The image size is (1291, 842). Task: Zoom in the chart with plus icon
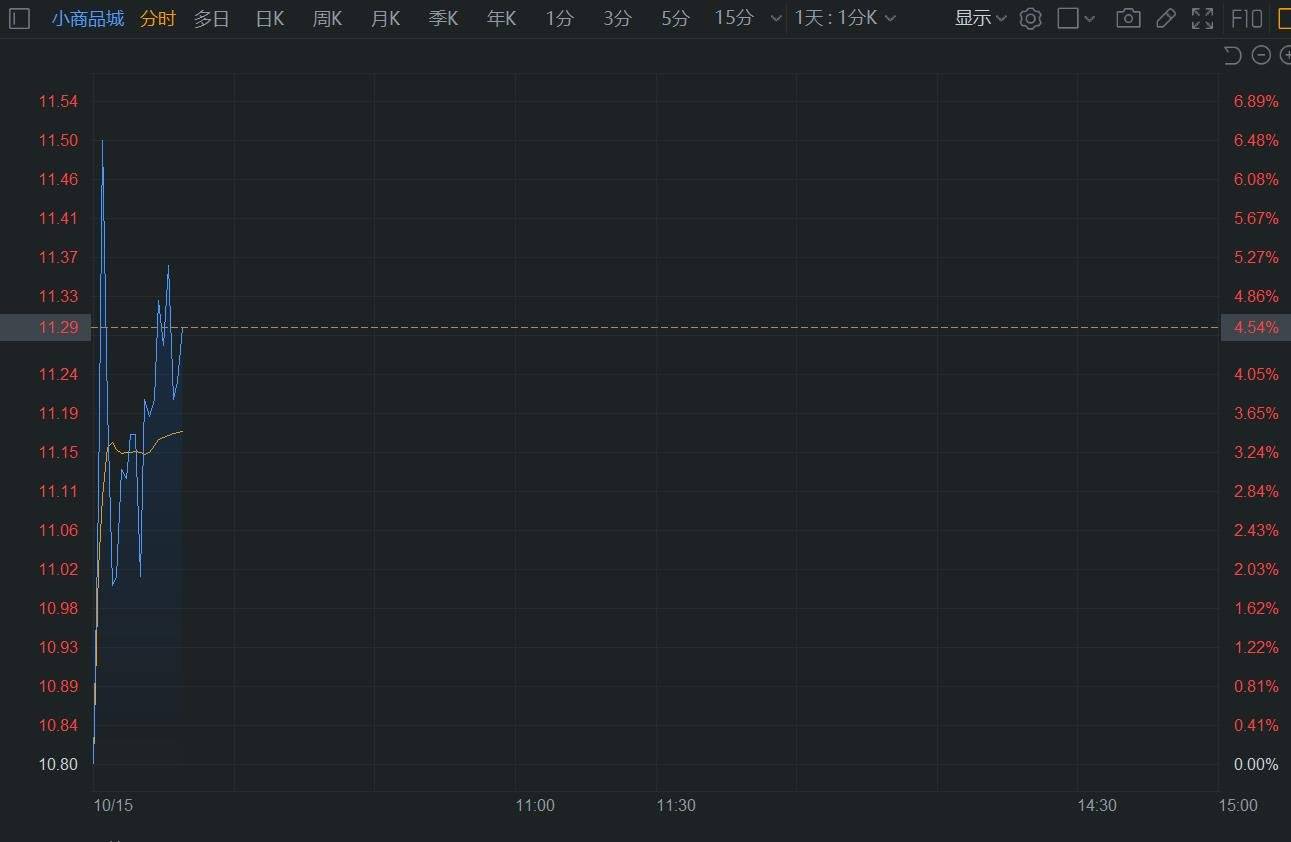1285,55
